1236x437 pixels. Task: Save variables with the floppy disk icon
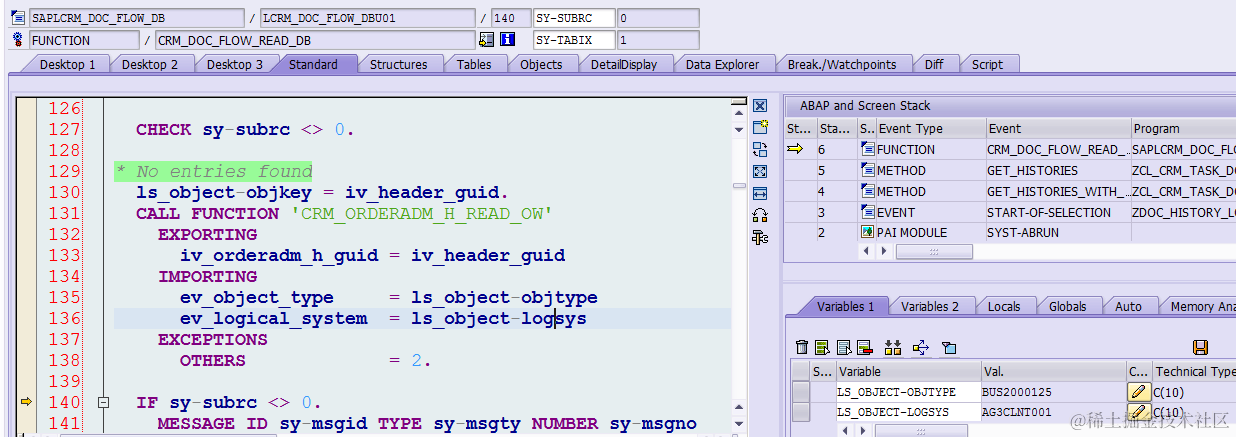pyautogui.click(x=1201, y=347)
